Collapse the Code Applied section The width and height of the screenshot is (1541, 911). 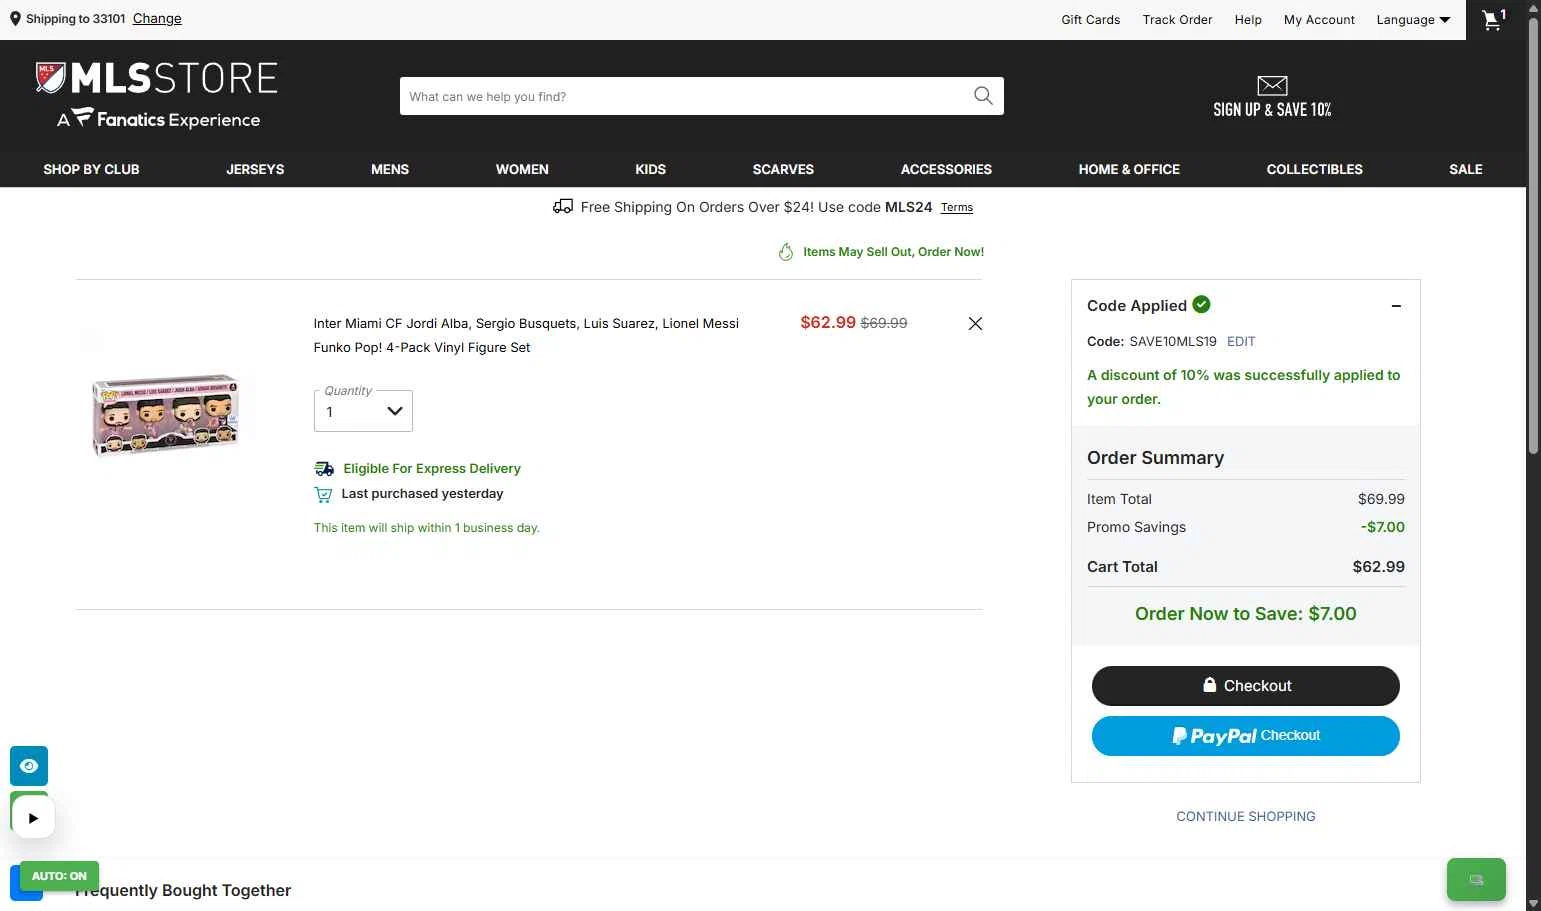pyautogui.click(x=1396, y=306)
